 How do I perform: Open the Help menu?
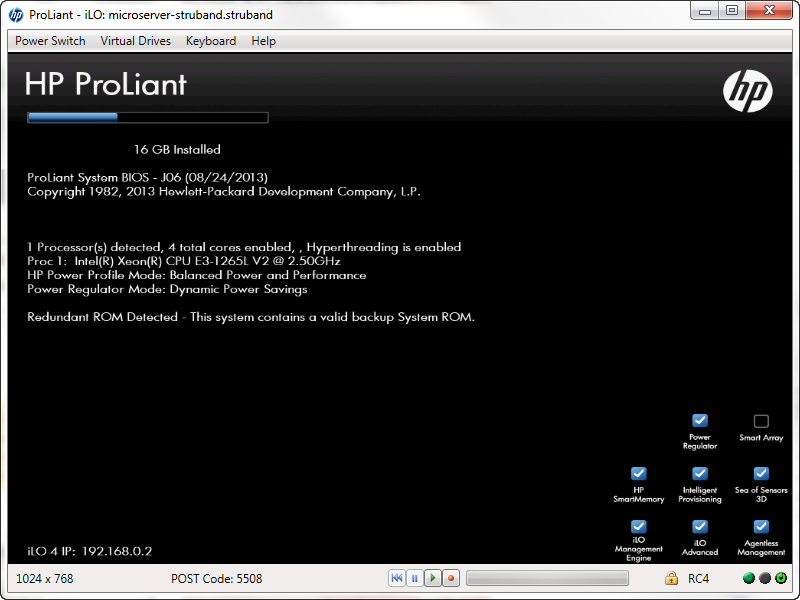tap(263, 41)
